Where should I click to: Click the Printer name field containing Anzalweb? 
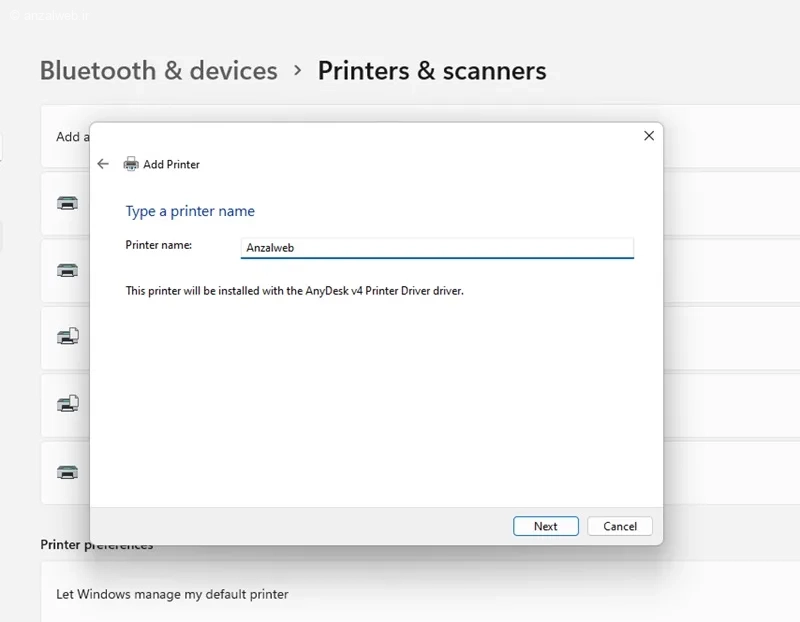(437, 248)
